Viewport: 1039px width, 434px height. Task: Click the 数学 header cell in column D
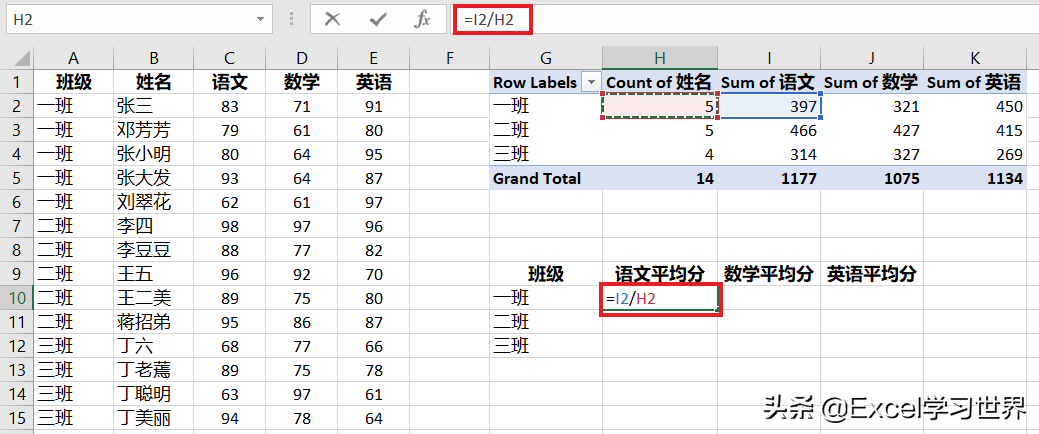click(301, 82)
